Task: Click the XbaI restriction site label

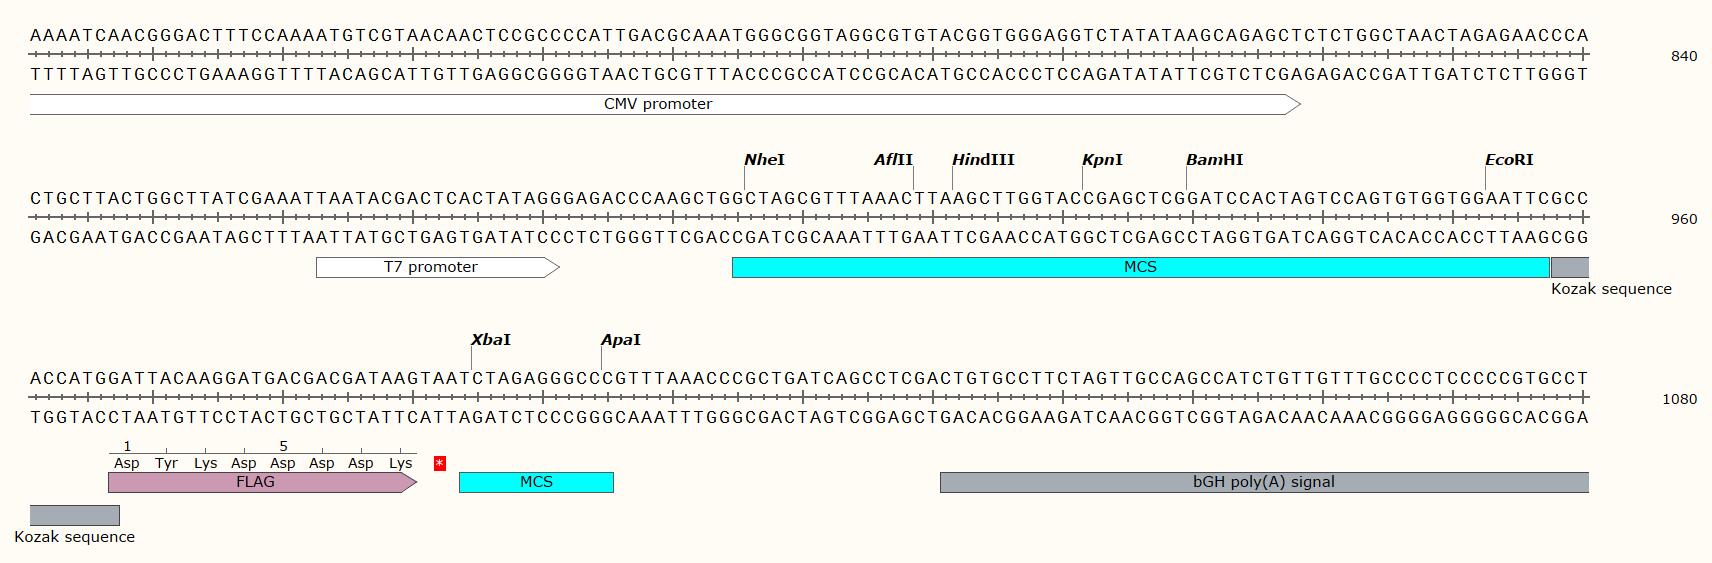Action: 491,340
